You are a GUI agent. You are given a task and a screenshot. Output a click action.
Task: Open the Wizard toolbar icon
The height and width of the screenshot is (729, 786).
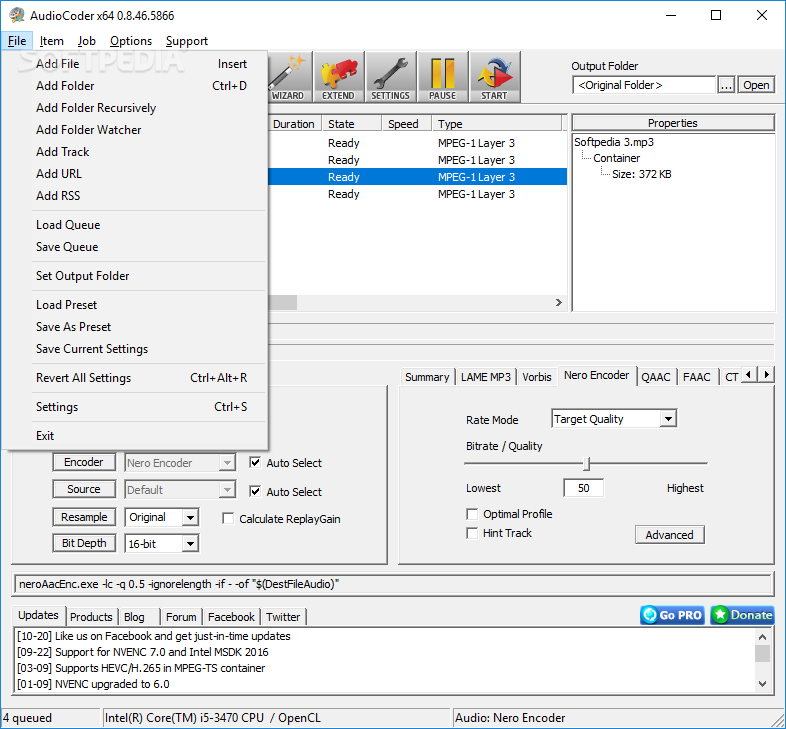290,77
